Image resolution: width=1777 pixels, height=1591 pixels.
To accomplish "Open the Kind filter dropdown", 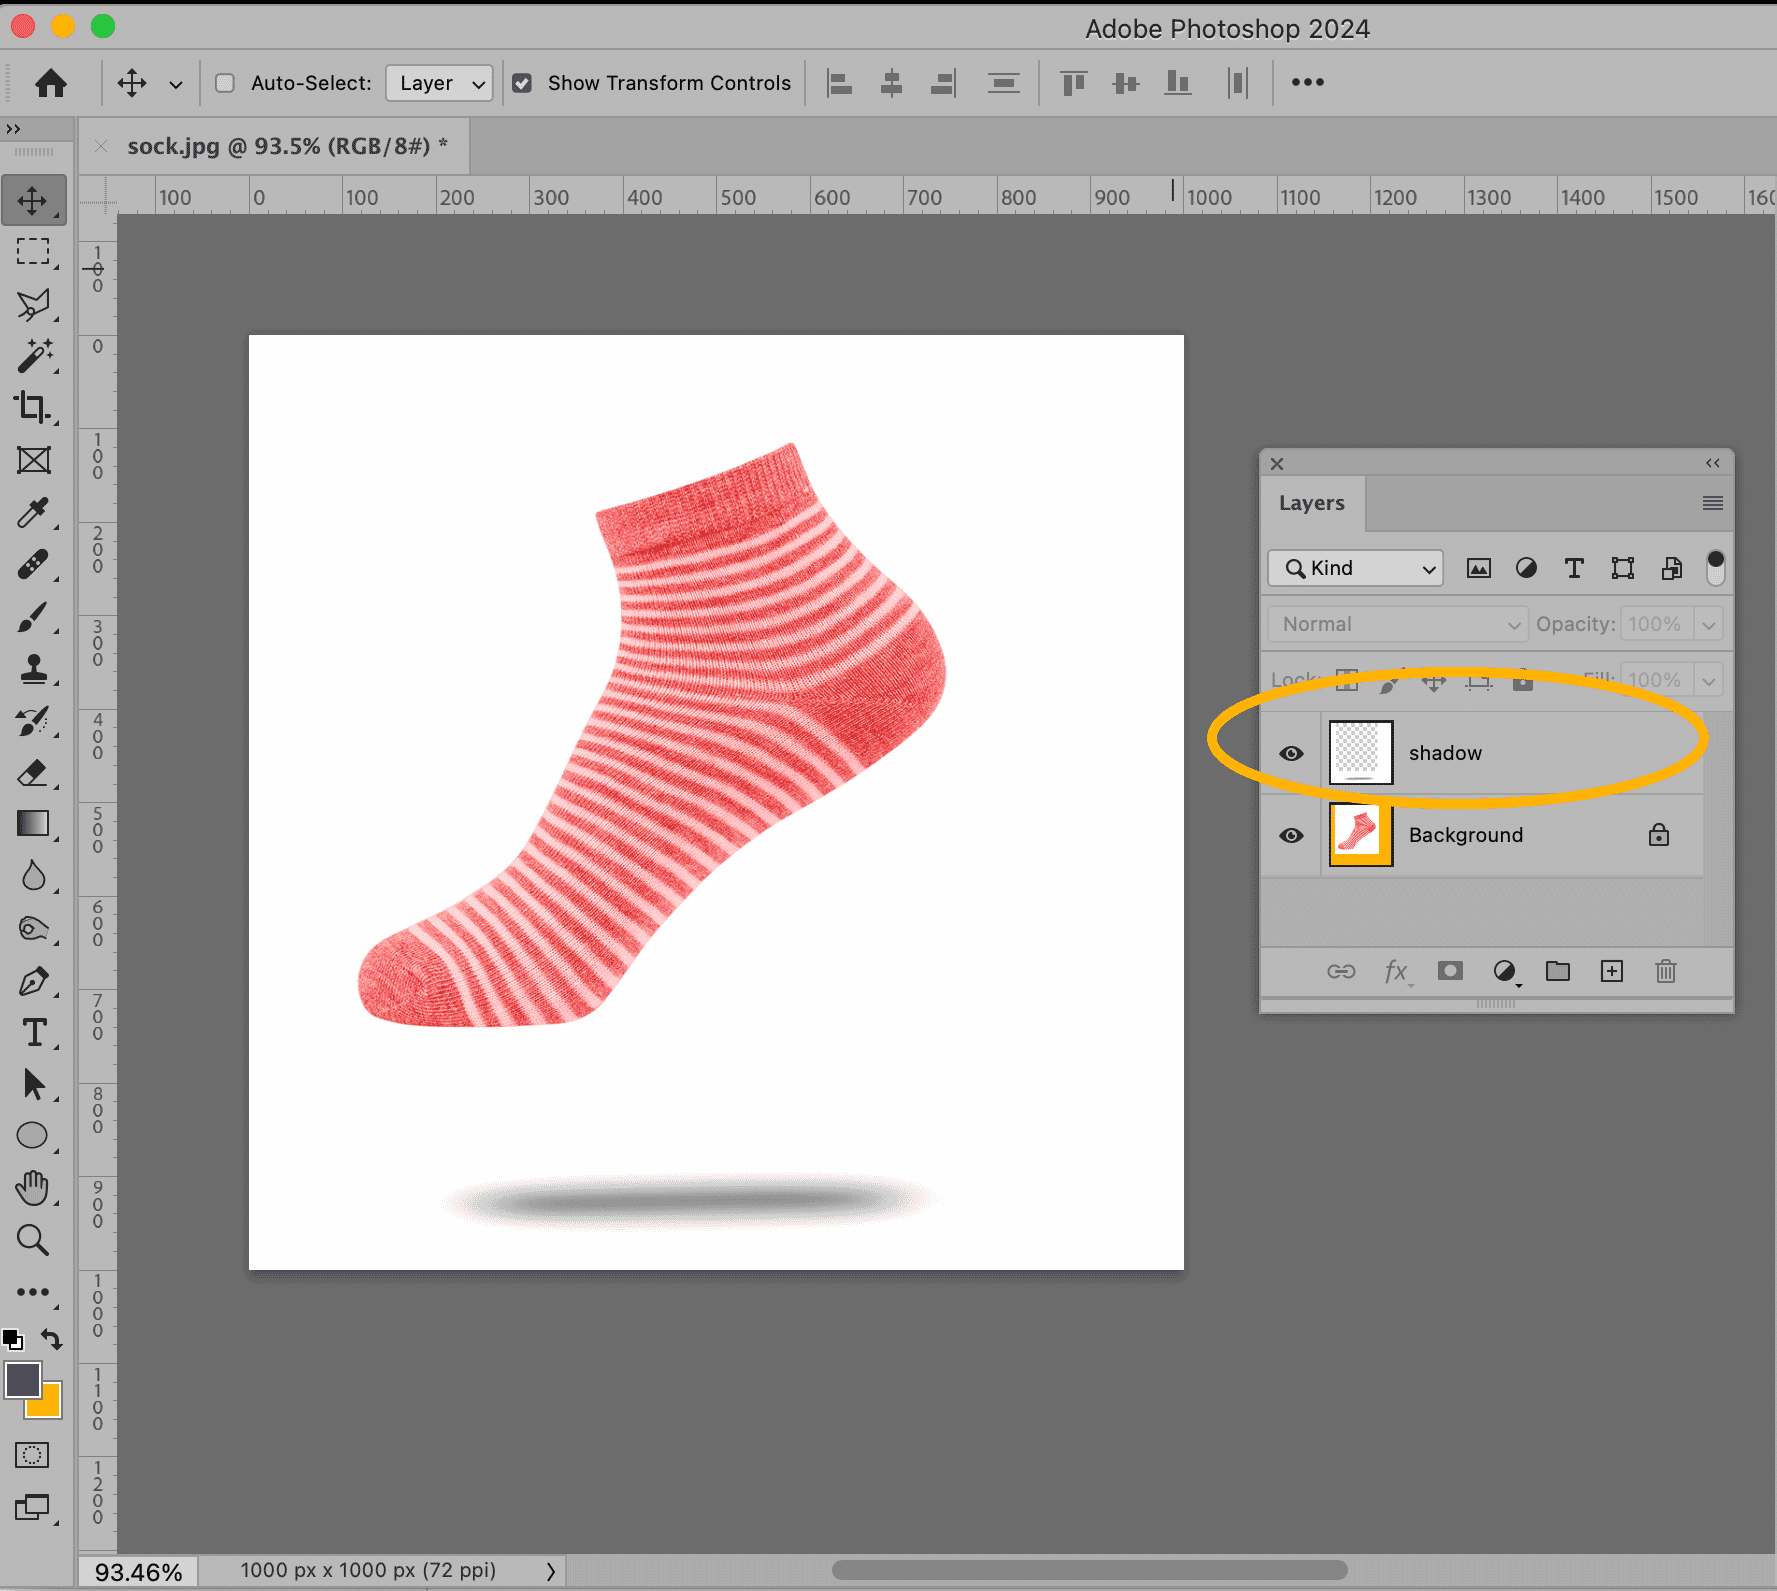I will tap(1355, 568).
